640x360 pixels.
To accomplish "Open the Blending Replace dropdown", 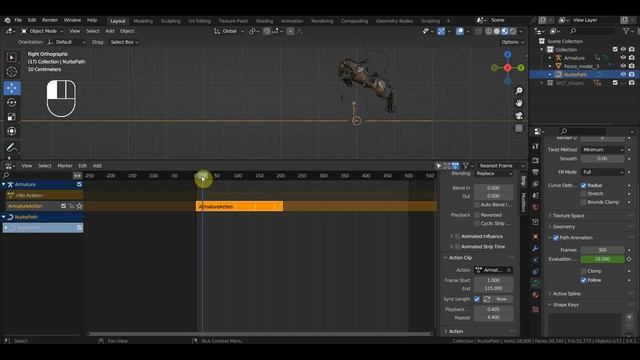I will [x=493, y=173].
